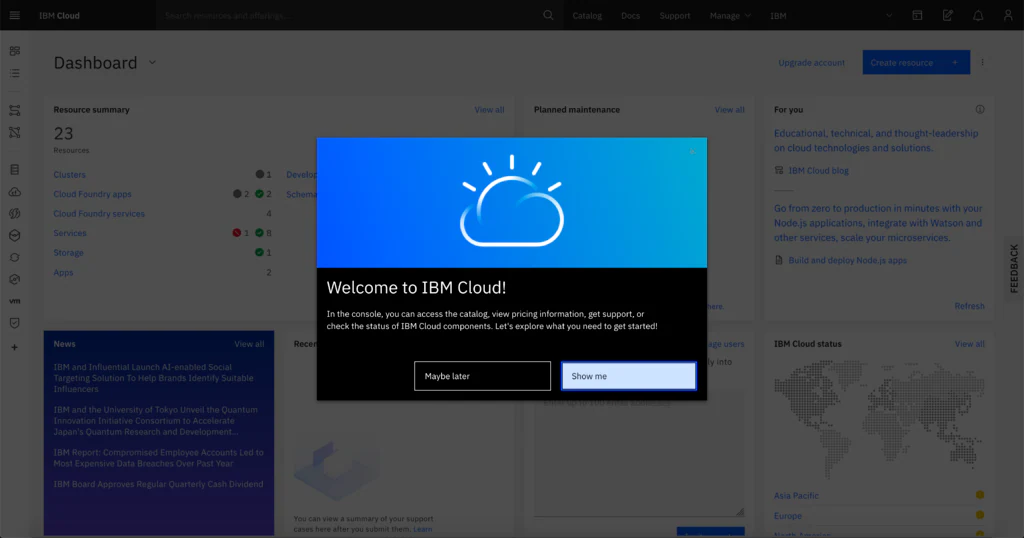The image size is (1024, 538).
Task: Click the Maybe later button
Action: tap(482, 376)
